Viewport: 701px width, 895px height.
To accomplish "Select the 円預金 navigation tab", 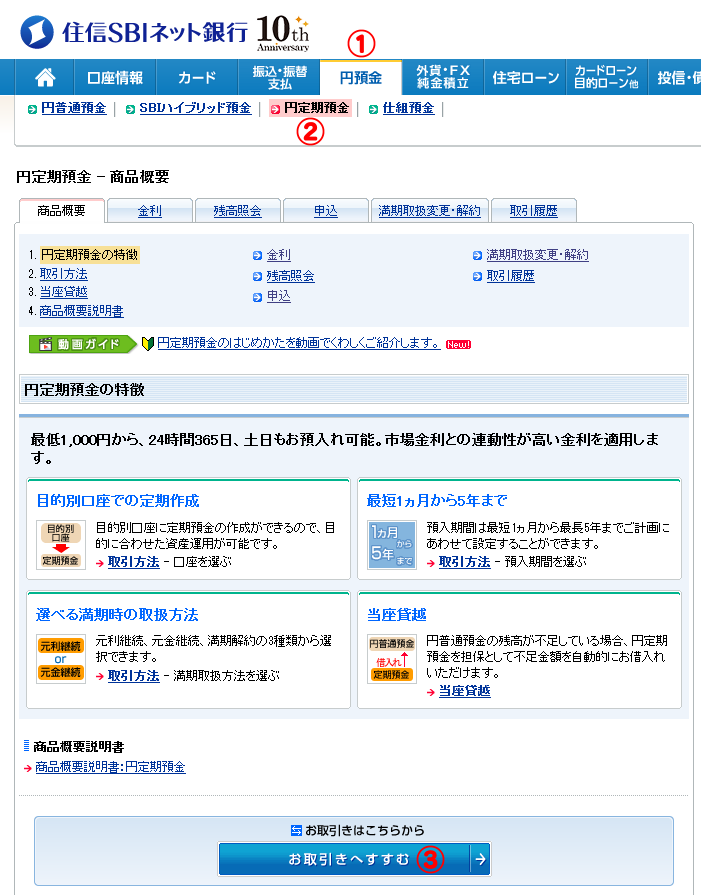I will 361,78.
